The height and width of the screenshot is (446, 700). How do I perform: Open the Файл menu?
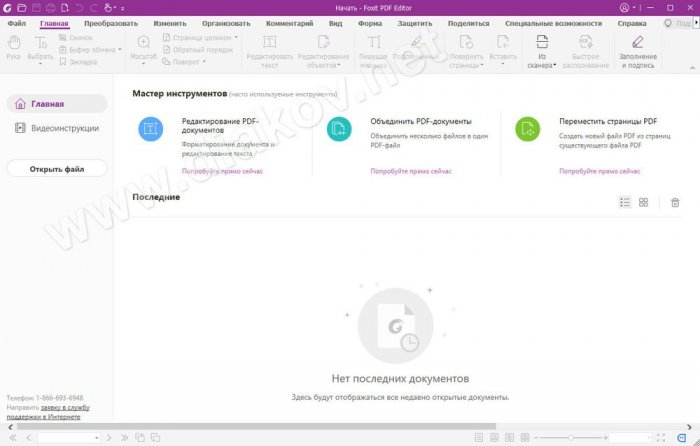[x=17, y=23]
